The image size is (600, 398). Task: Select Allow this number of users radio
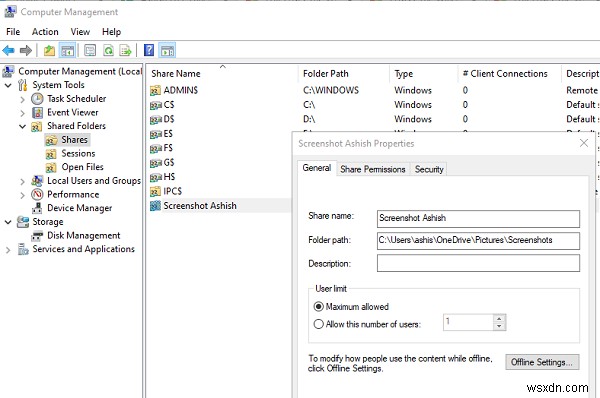pyautogui.click(x=318, y=324)
